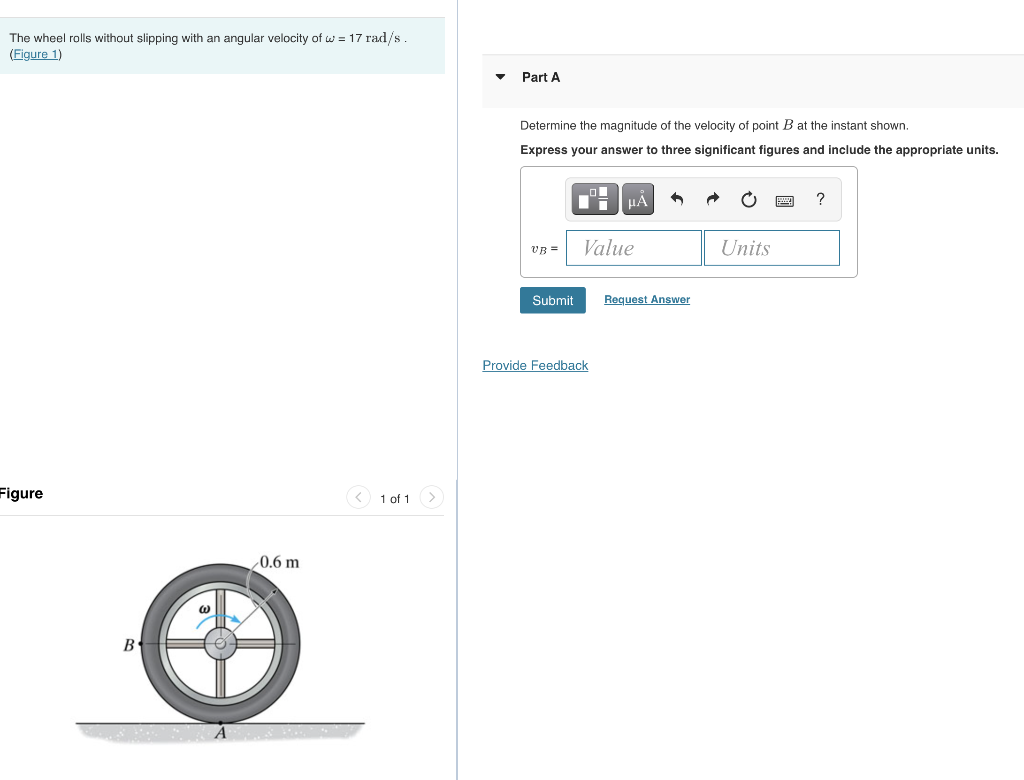Click the ω label on the wheel figure
Screen dimensions: 1024x780
[204, 609]
